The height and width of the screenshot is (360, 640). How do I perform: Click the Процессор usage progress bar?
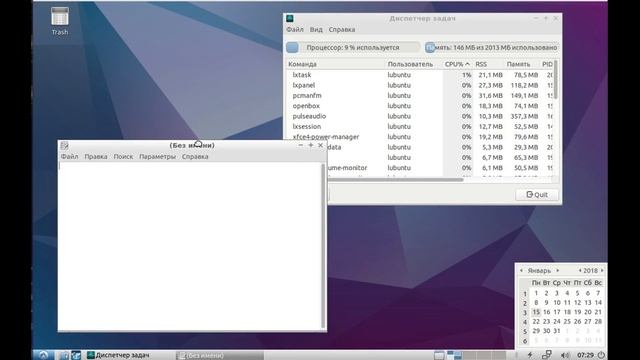(x=353, y=48)
